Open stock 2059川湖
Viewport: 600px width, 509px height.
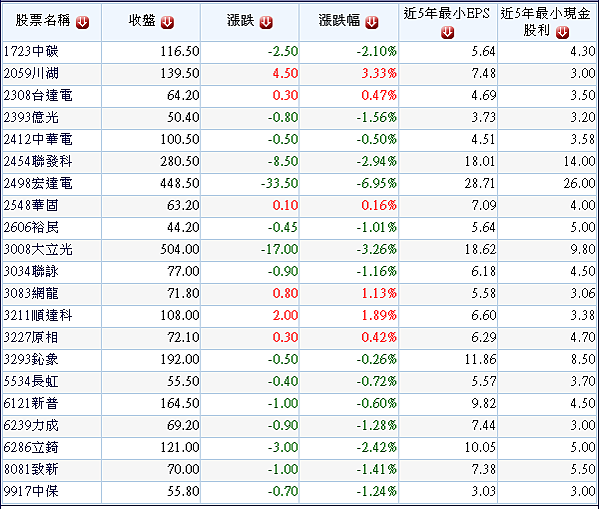pyautogui.click(x=31, y=73)
